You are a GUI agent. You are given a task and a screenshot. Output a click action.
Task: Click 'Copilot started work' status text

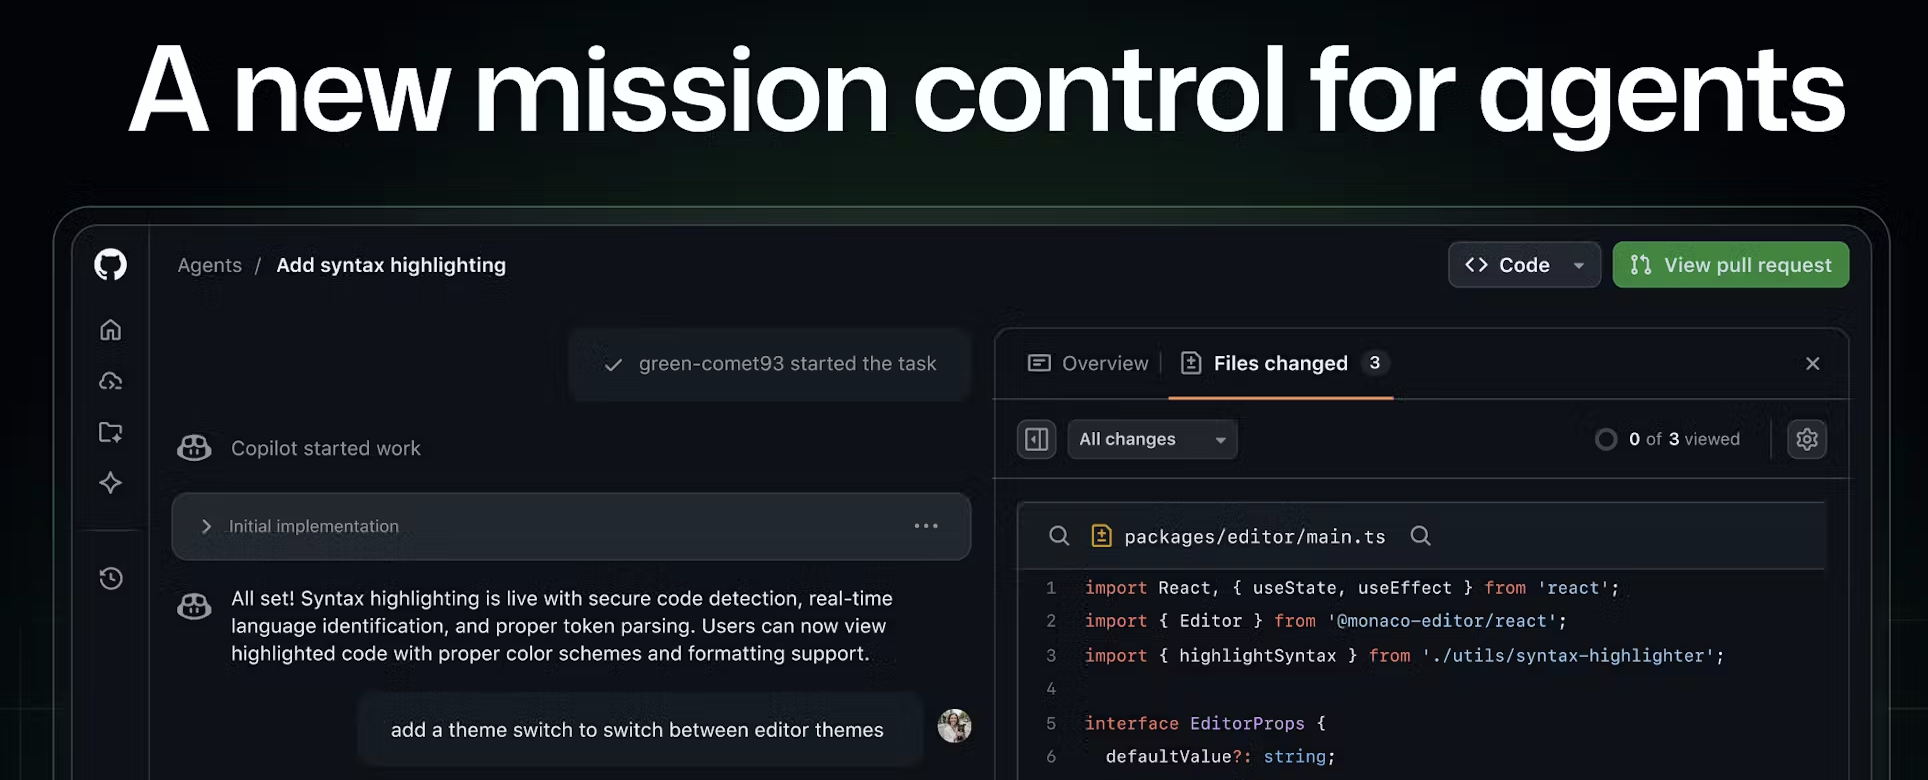tap(326, 448)
